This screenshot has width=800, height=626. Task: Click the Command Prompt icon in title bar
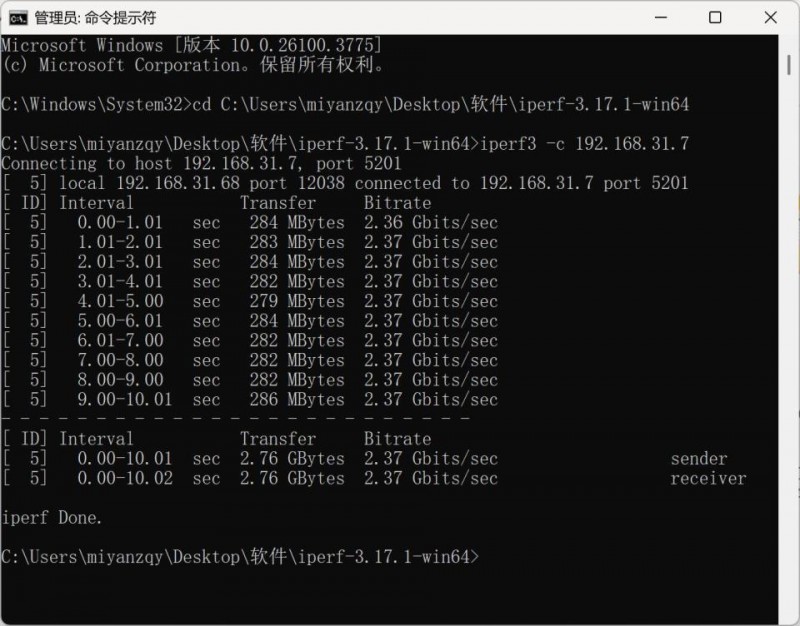[17, 17]
